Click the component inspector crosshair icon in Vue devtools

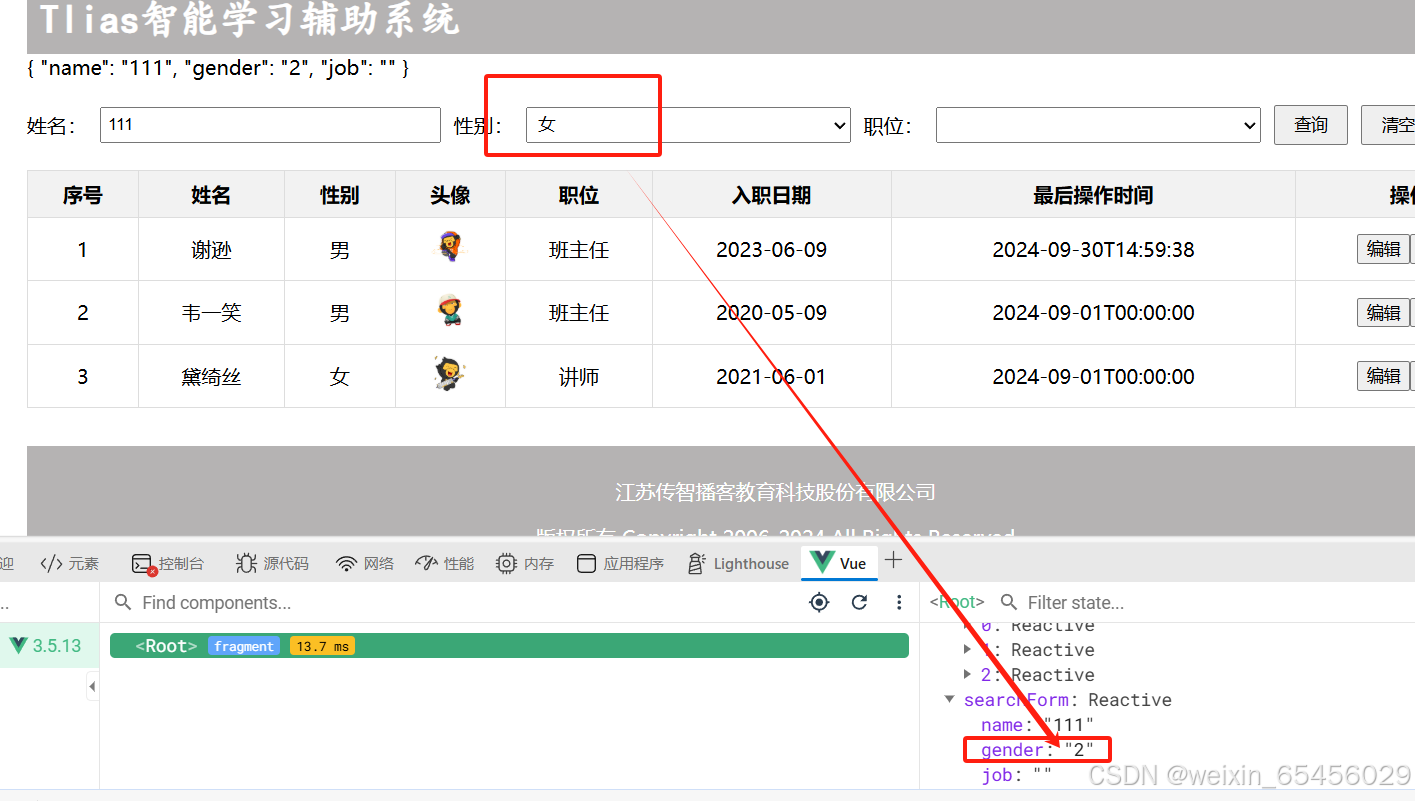point(819,602)
